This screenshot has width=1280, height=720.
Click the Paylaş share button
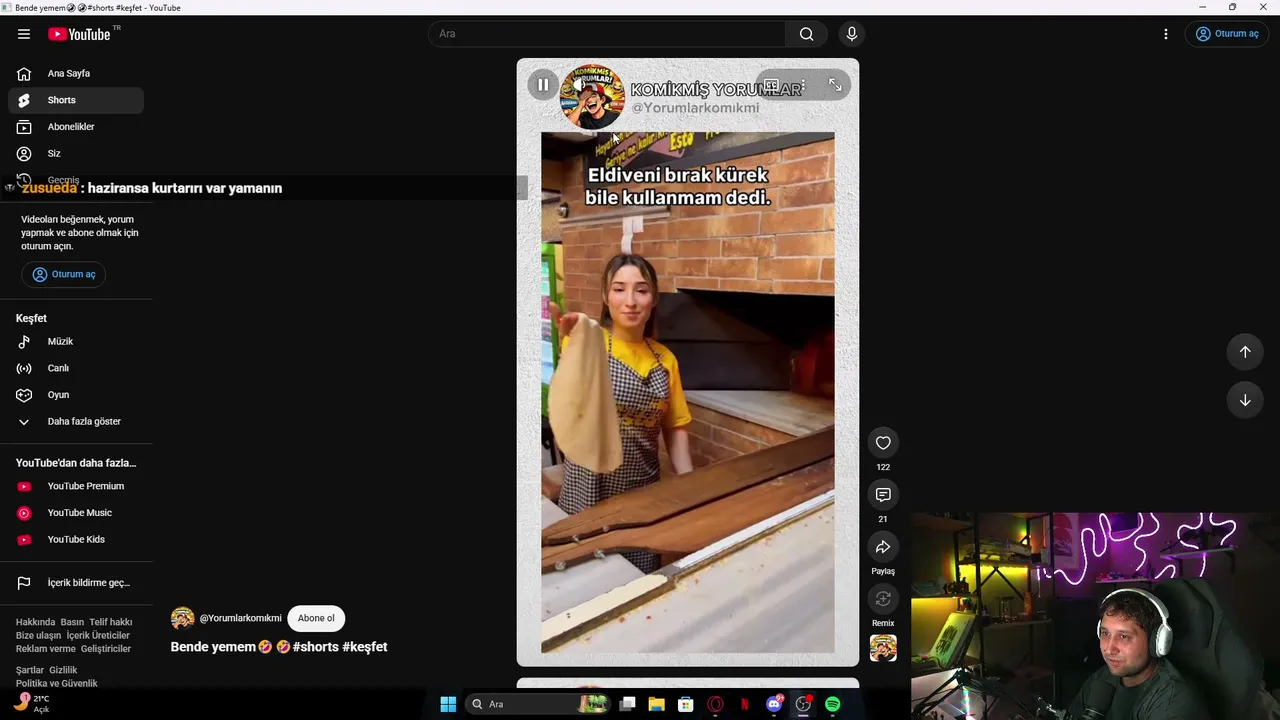883,547
